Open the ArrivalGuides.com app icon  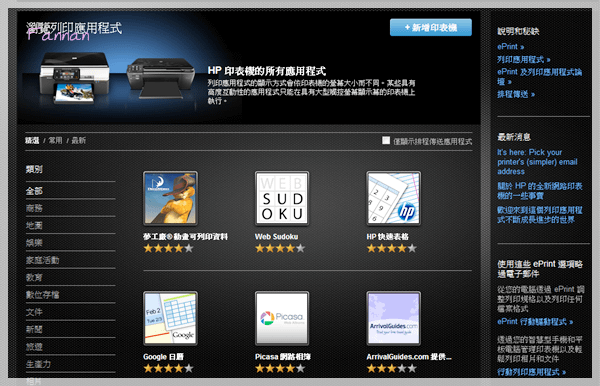(393, 318)
